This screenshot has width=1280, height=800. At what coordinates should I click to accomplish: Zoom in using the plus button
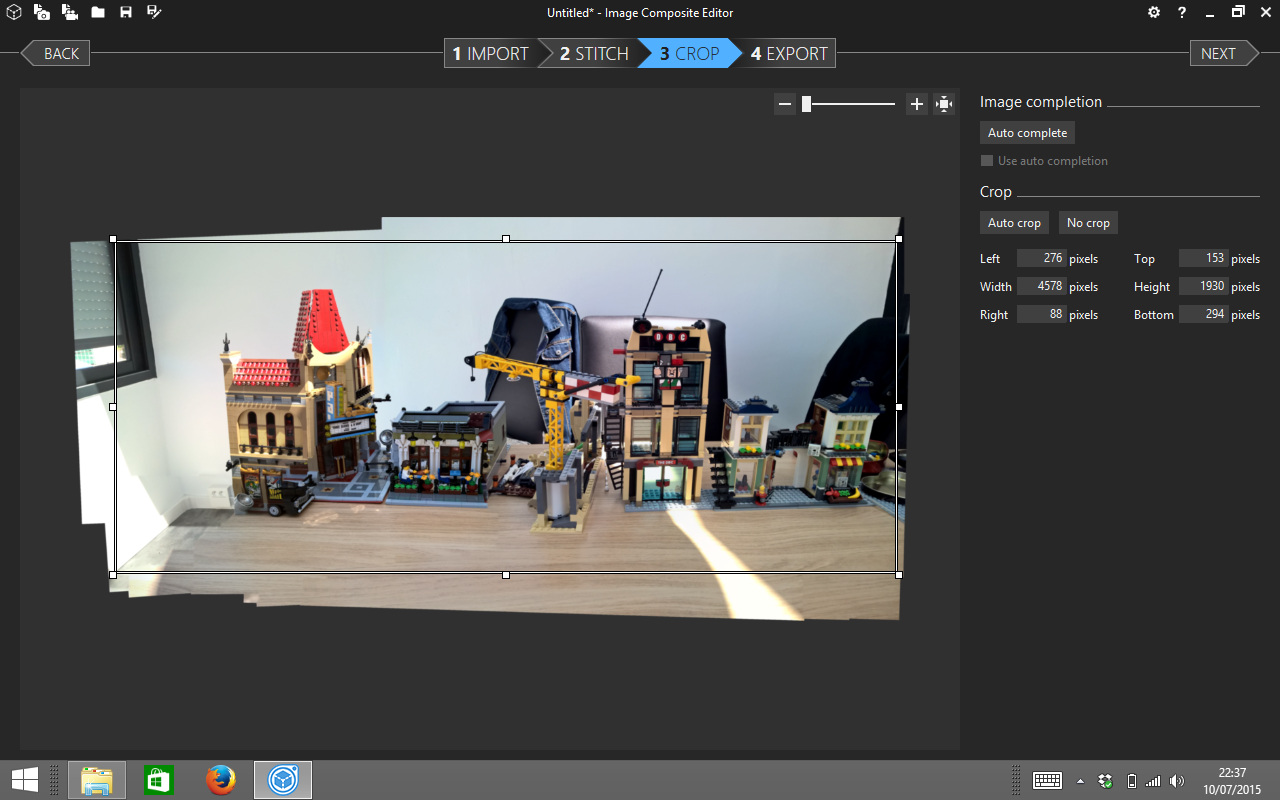(x=917, y=104)
